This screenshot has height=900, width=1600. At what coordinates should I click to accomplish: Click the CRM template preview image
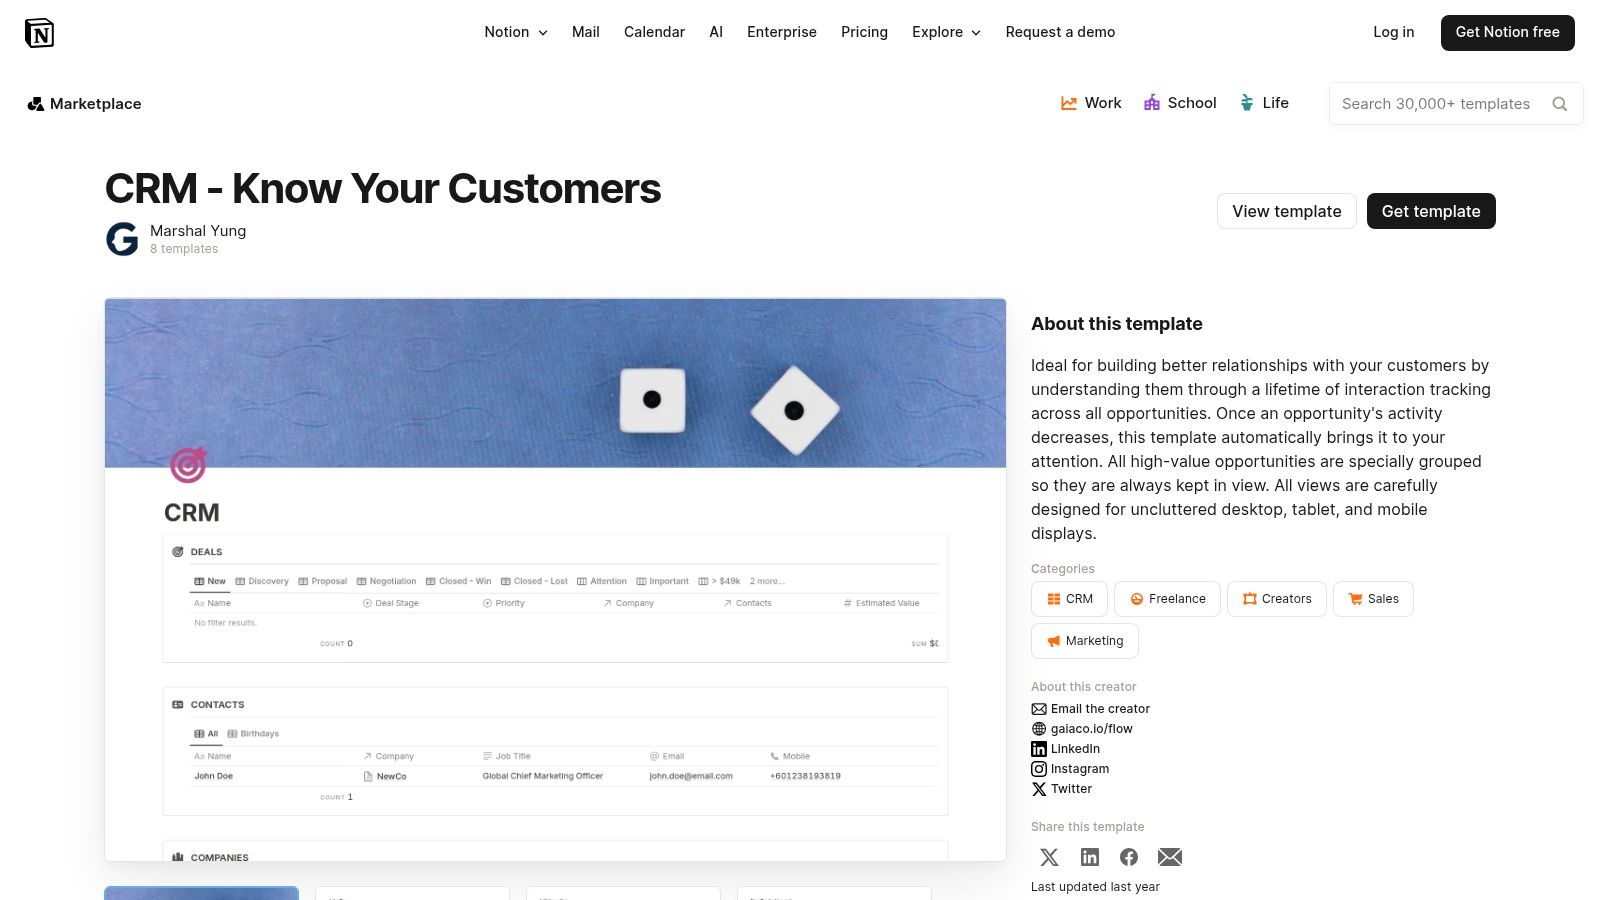(555, 579)
